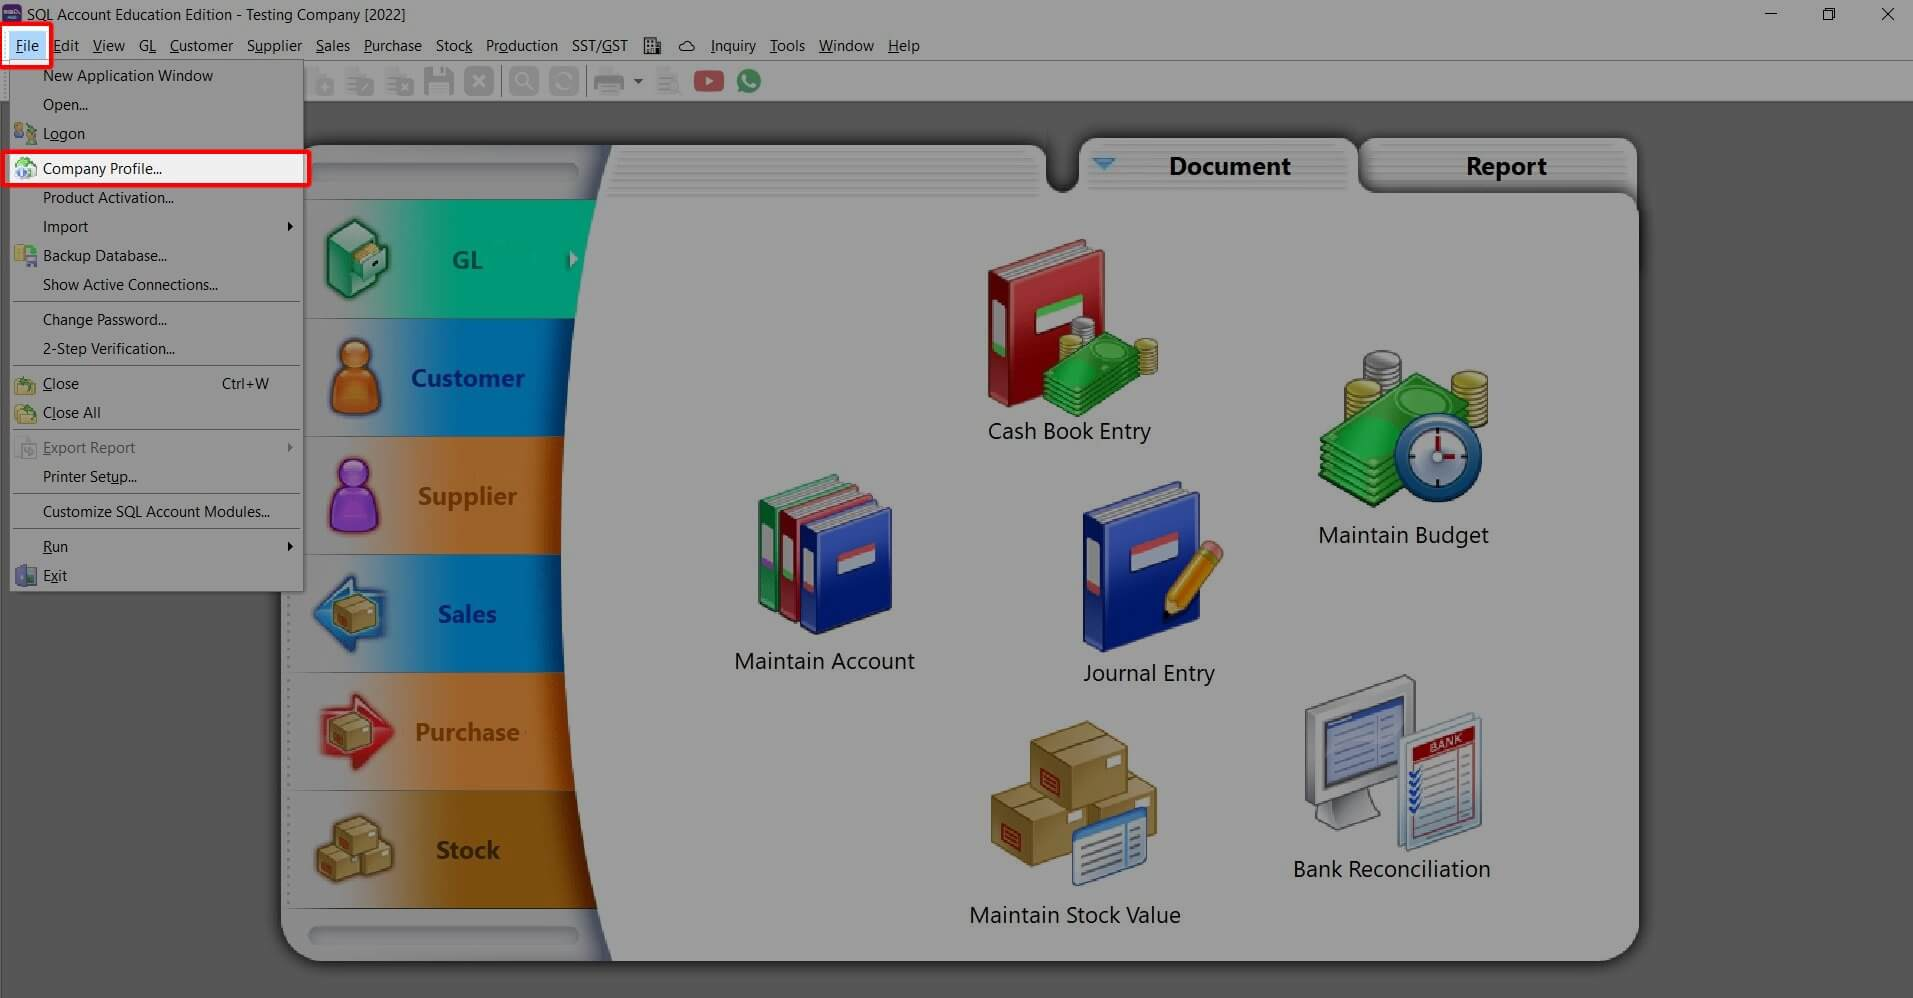The width and height of the screenshot is (1913, 998).
Task: Click the Document tab dropdown triangle
Action: pos(1103,163)
